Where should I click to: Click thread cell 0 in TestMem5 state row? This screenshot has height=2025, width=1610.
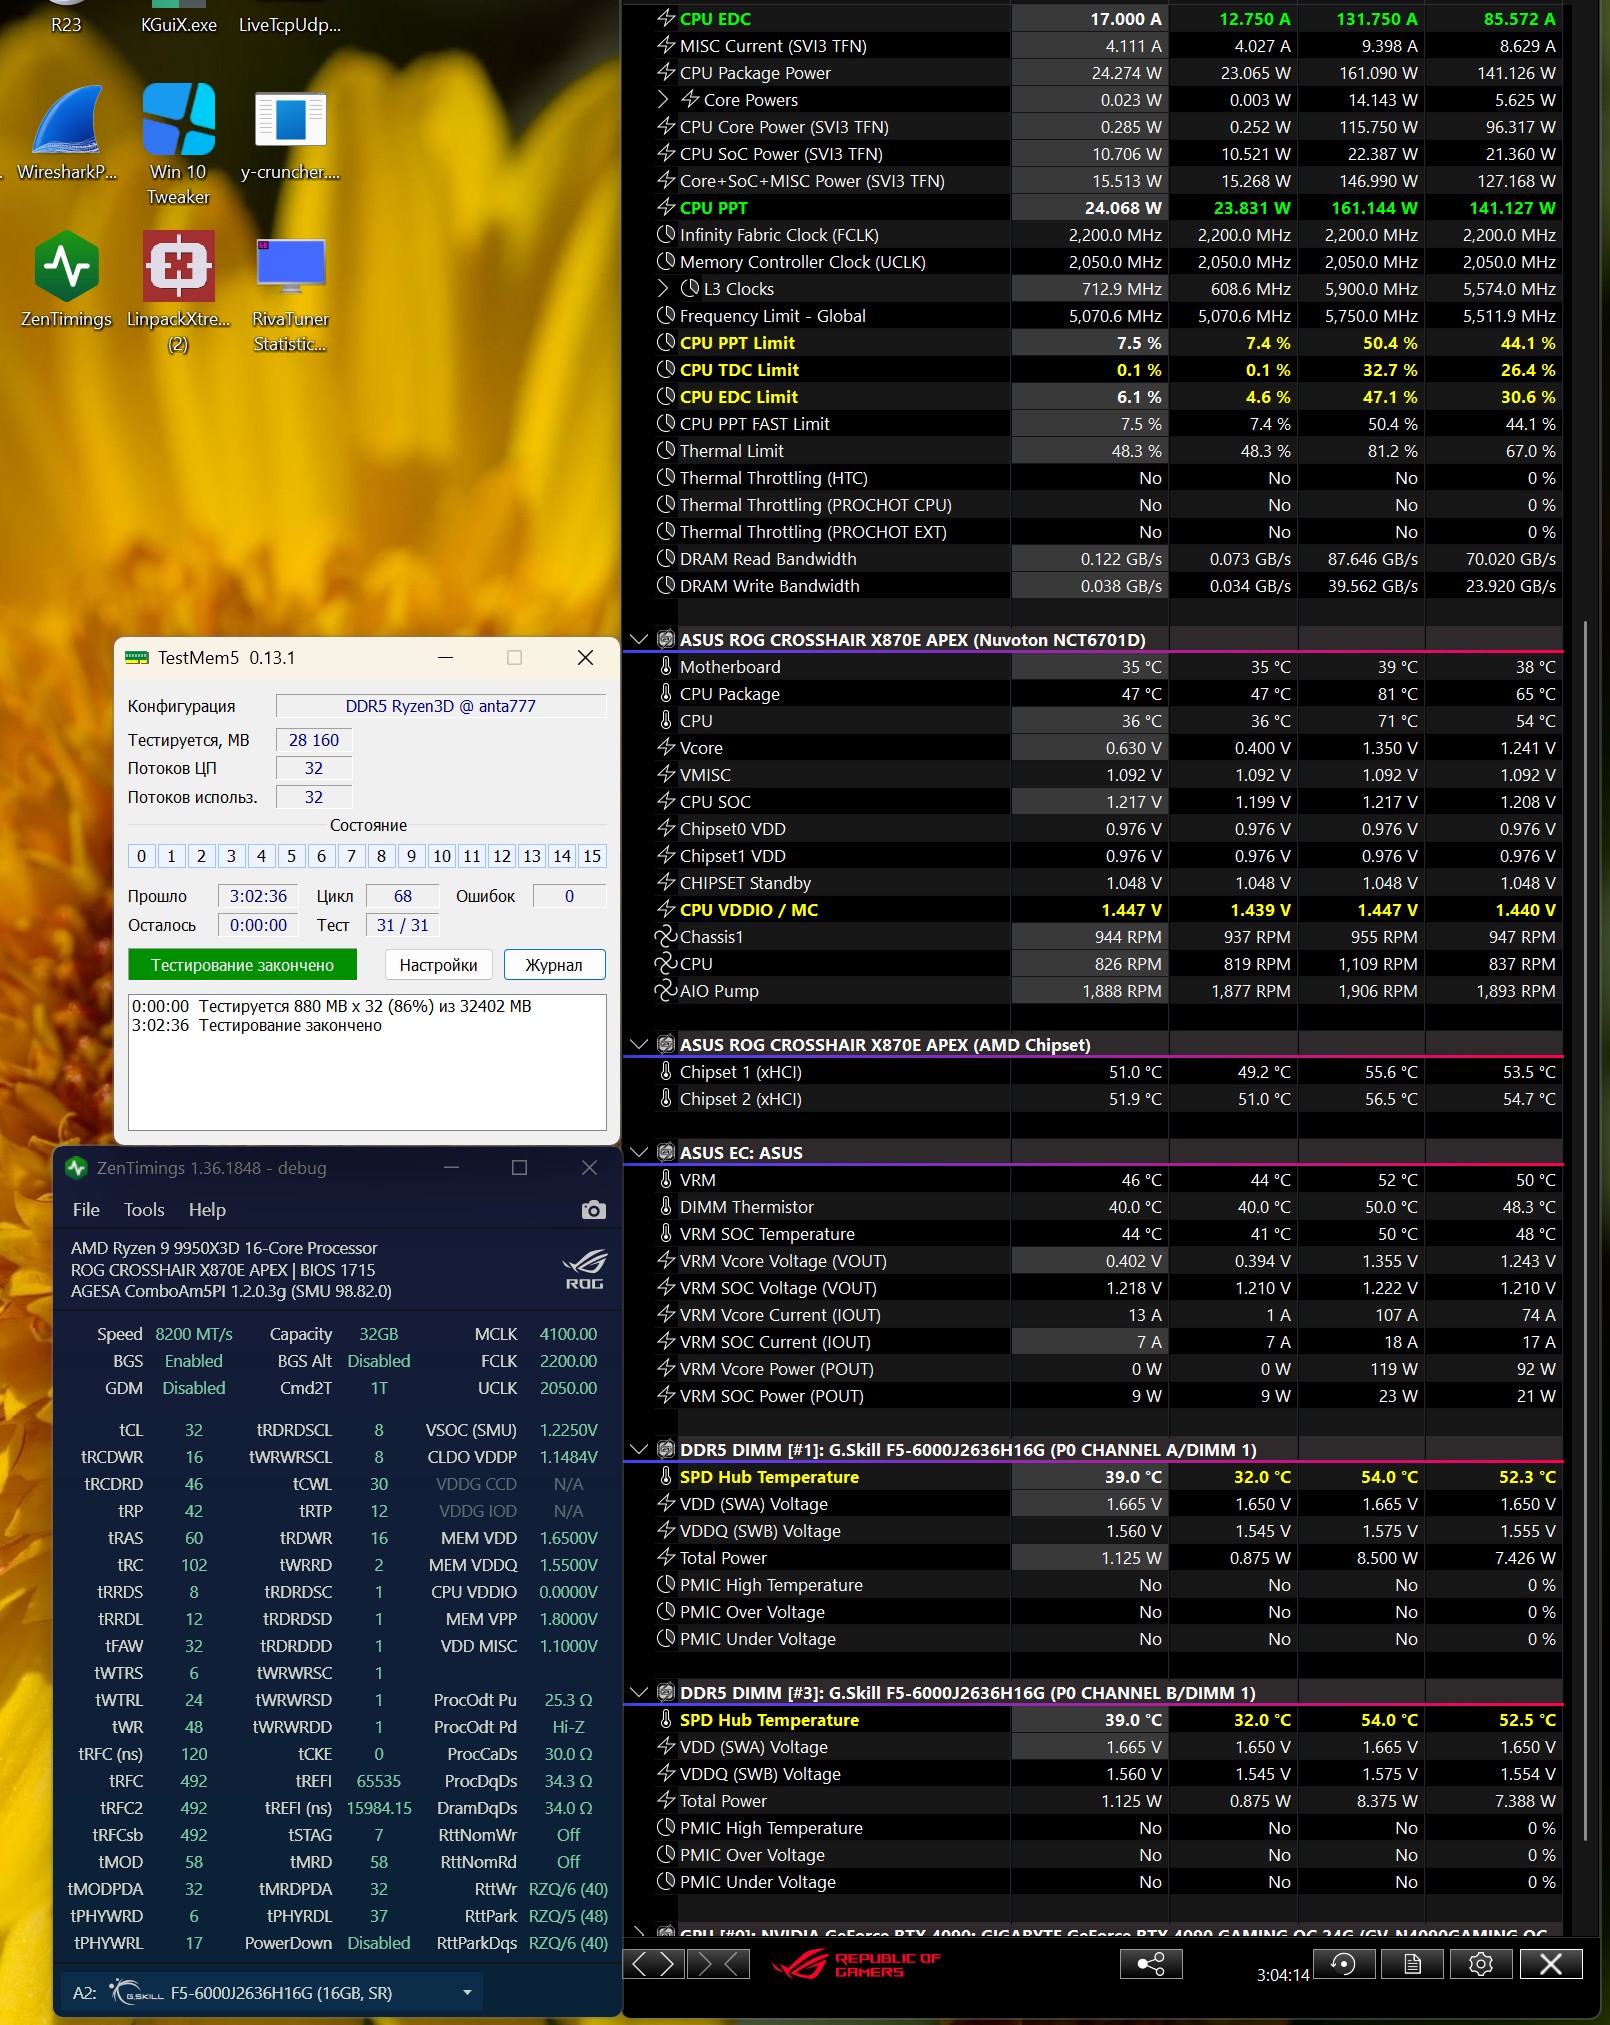click(141, 856)
